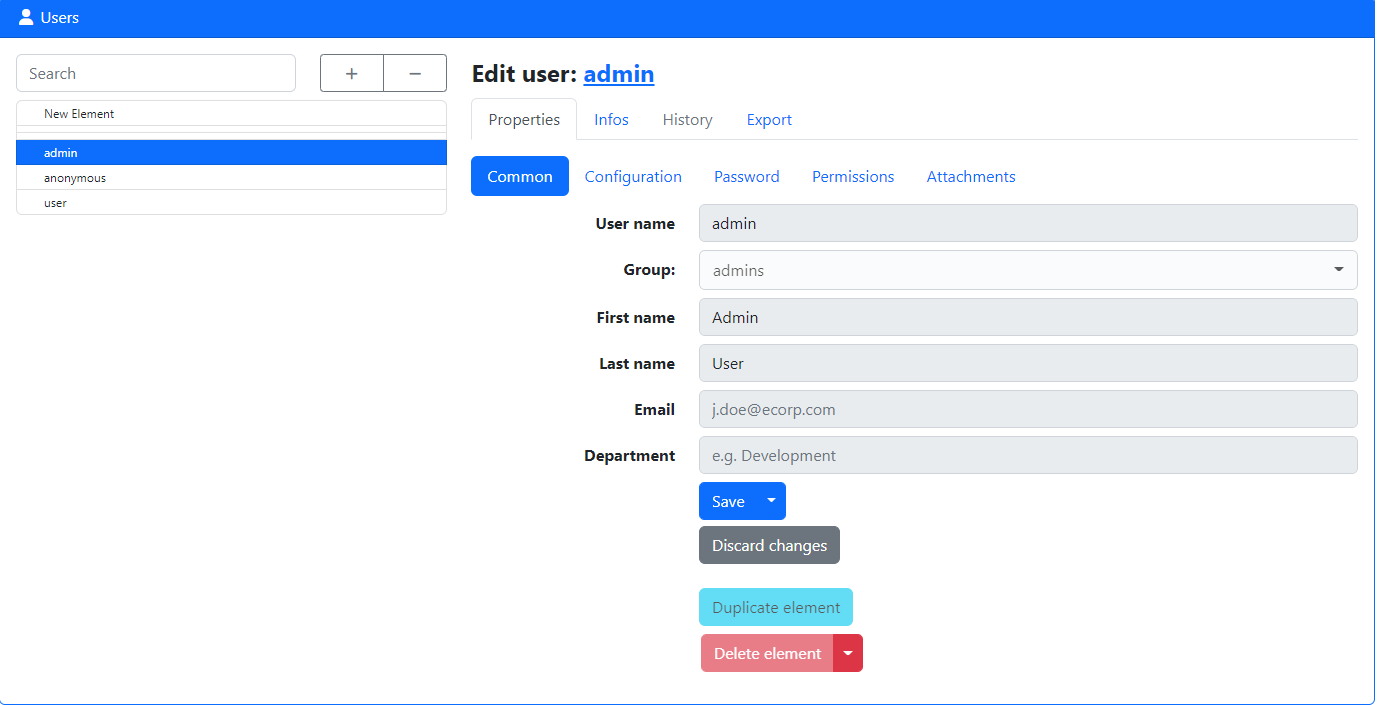Click the minus button to remove element
This screenshot has width=1377, height=705.
pyautogui.click(x=415, y=73)
